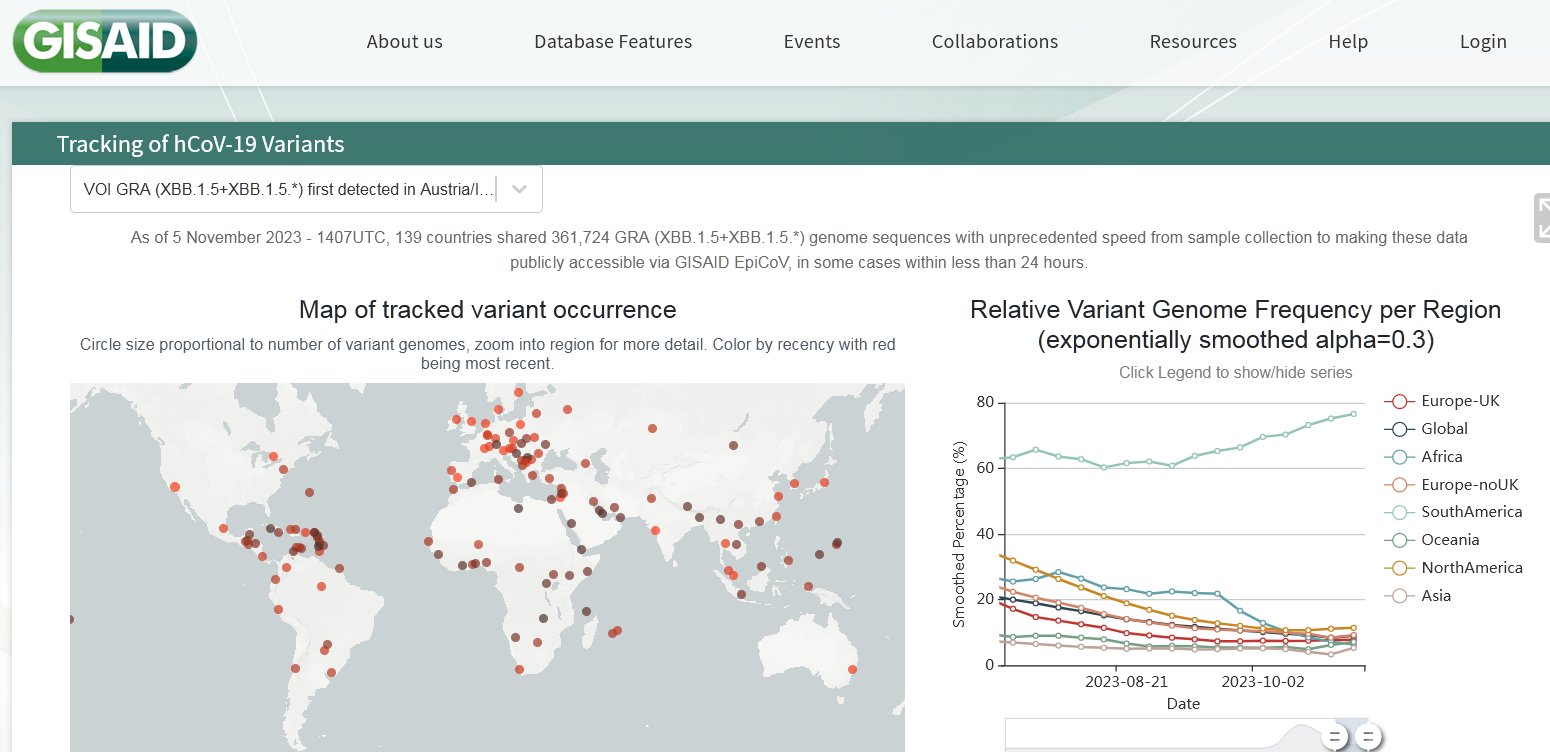Screen dimensions: 1550x752
Task: Hide the Asia series in legend
Action: click(x=1435, y=596)
